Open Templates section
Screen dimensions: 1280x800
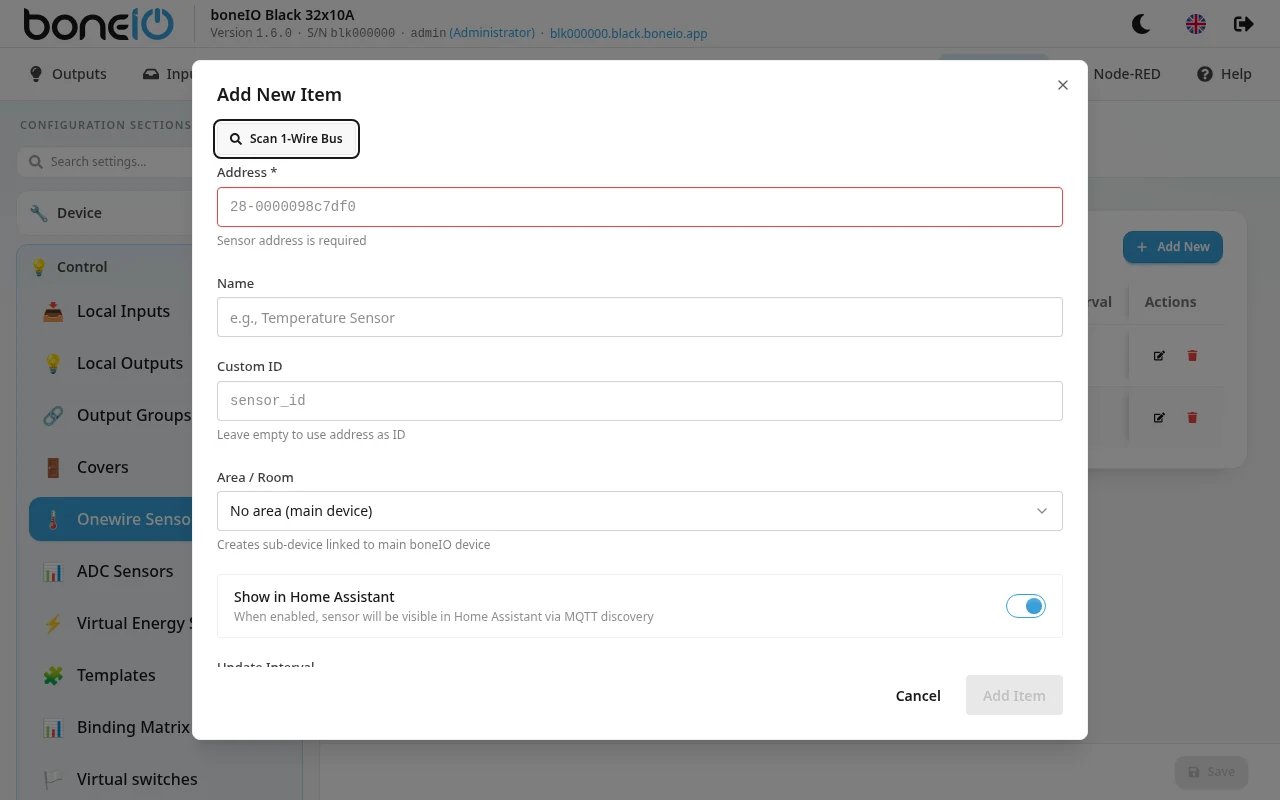111,676
